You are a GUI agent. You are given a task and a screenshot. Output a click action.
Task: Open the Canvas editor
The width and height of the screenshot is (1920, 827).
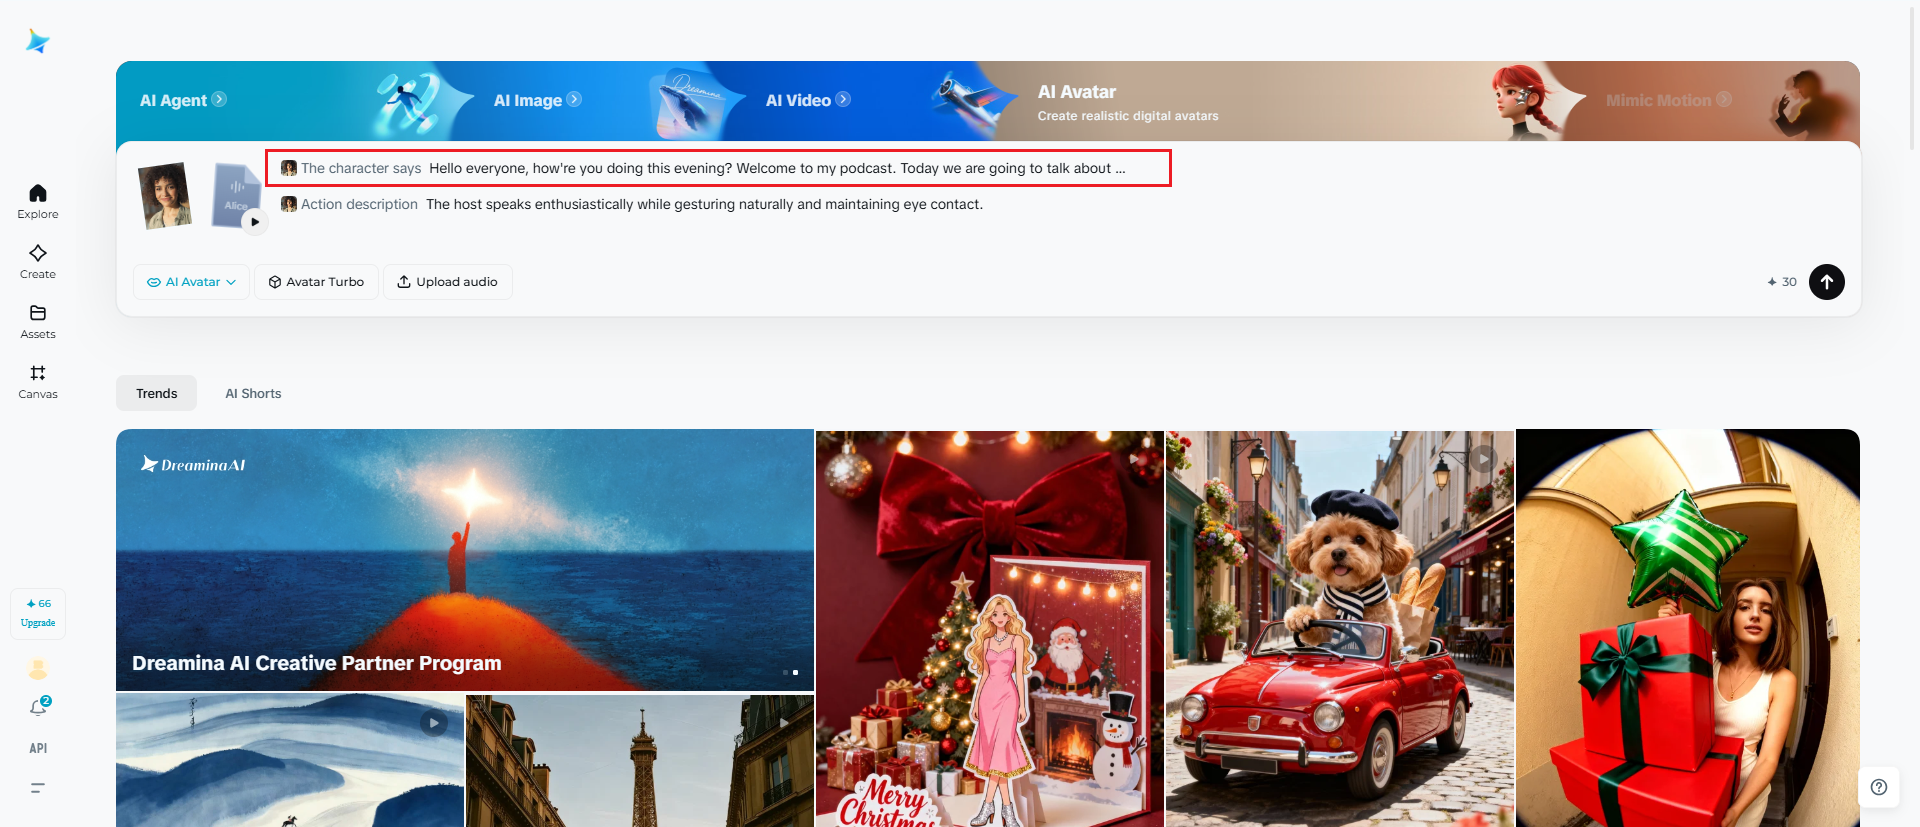click(x=38, y=381)
